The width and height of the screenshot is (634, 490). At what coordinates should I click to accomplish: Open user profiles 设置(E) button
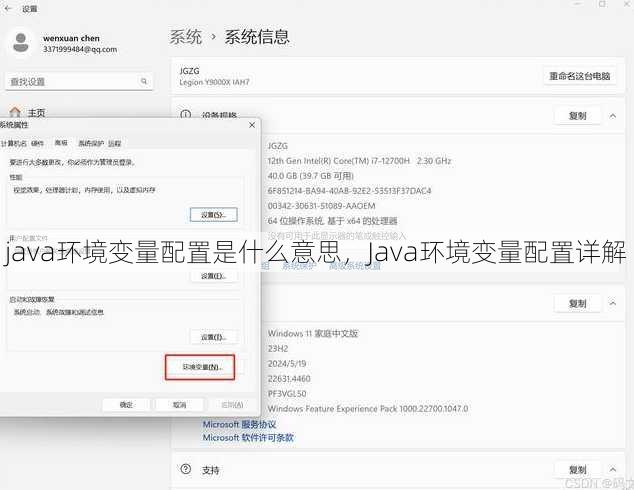point(213,276)
